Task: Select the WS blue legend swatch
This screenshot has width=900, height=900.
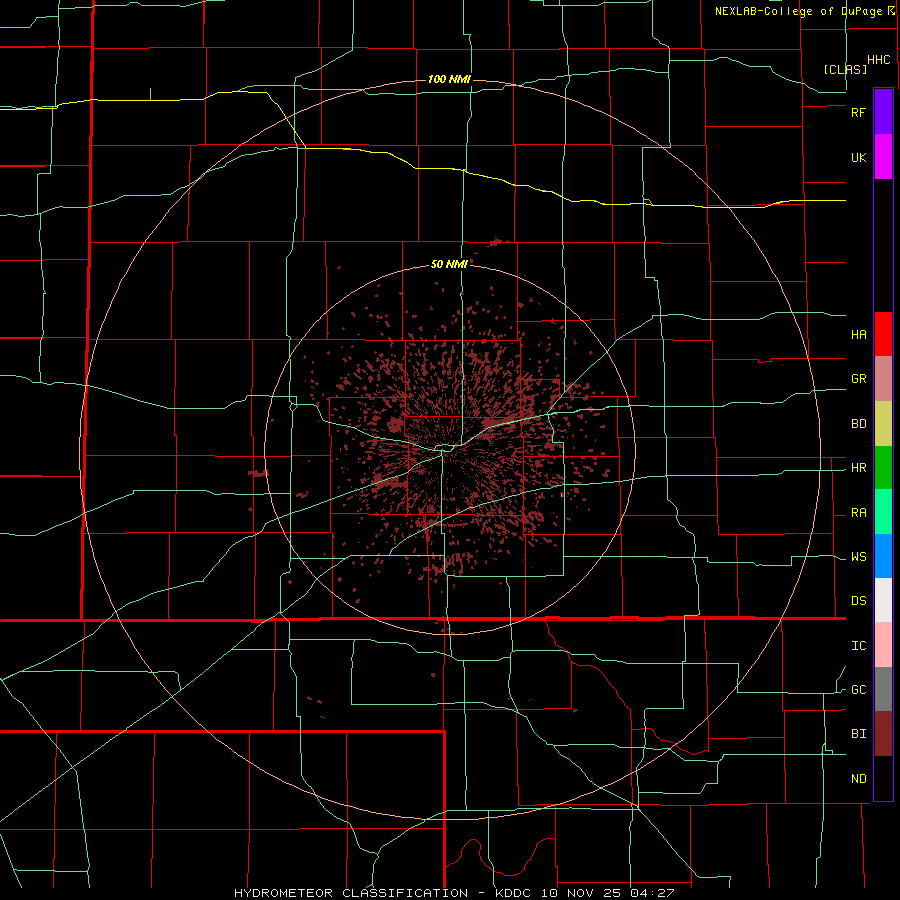Action: point(883,556)
